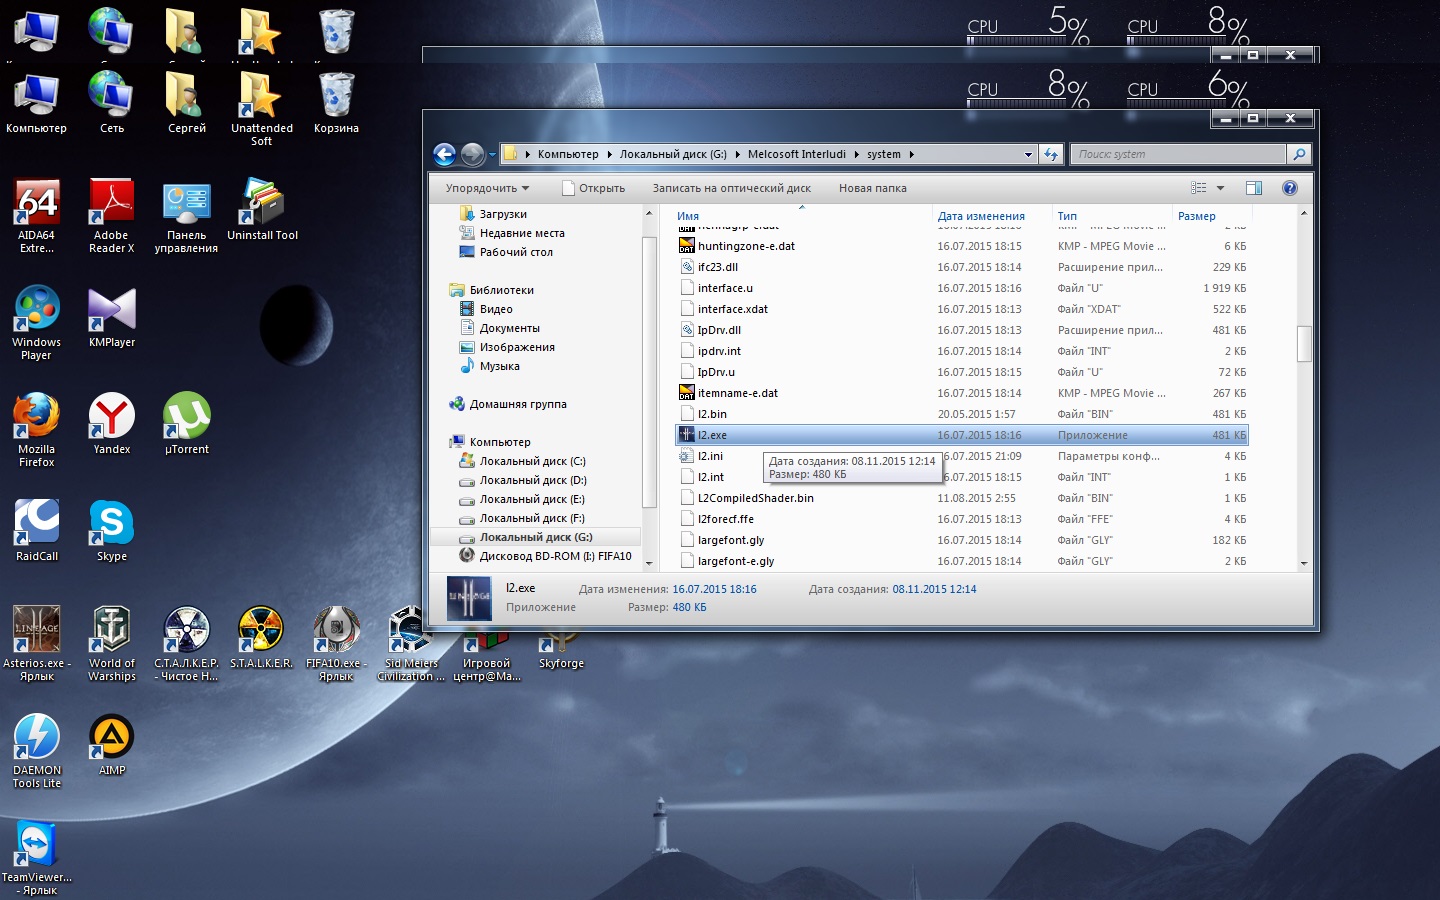Sort files by the Размер column header
The image size is (1440, 900).
point(1196,216)
